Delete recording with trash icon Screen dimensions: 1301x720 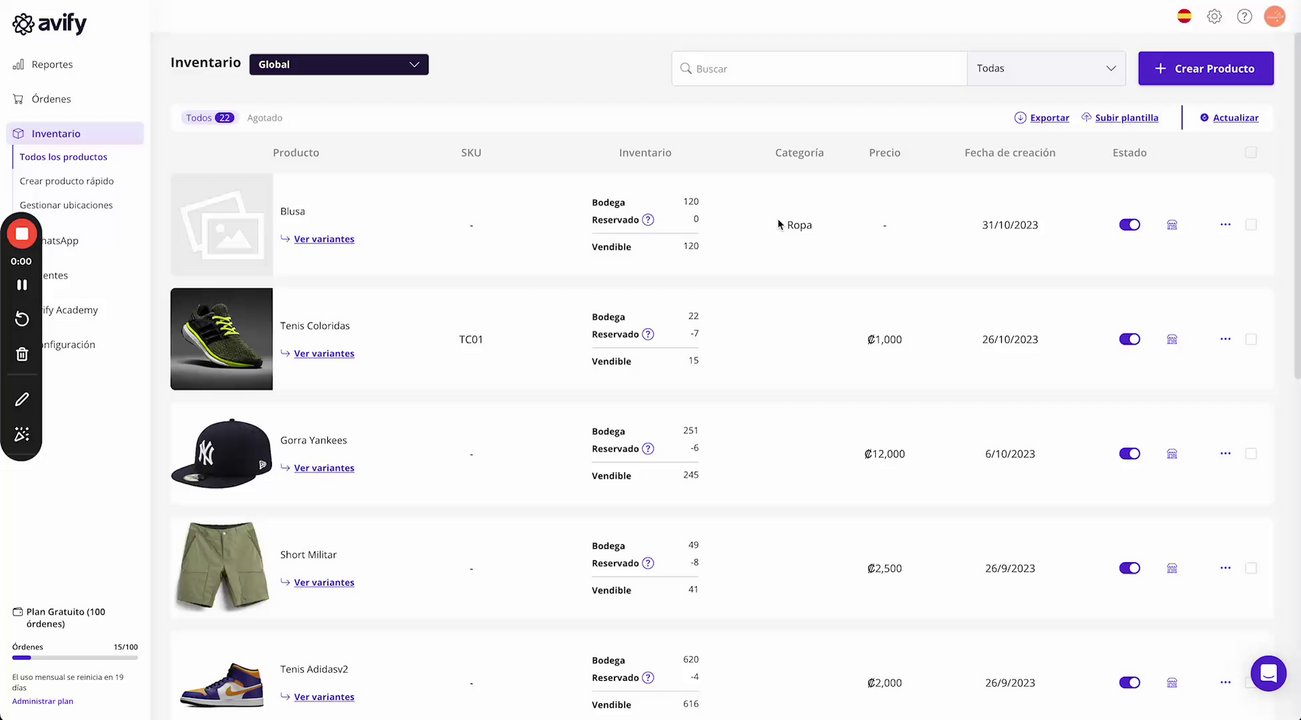(x=21, y=354)
